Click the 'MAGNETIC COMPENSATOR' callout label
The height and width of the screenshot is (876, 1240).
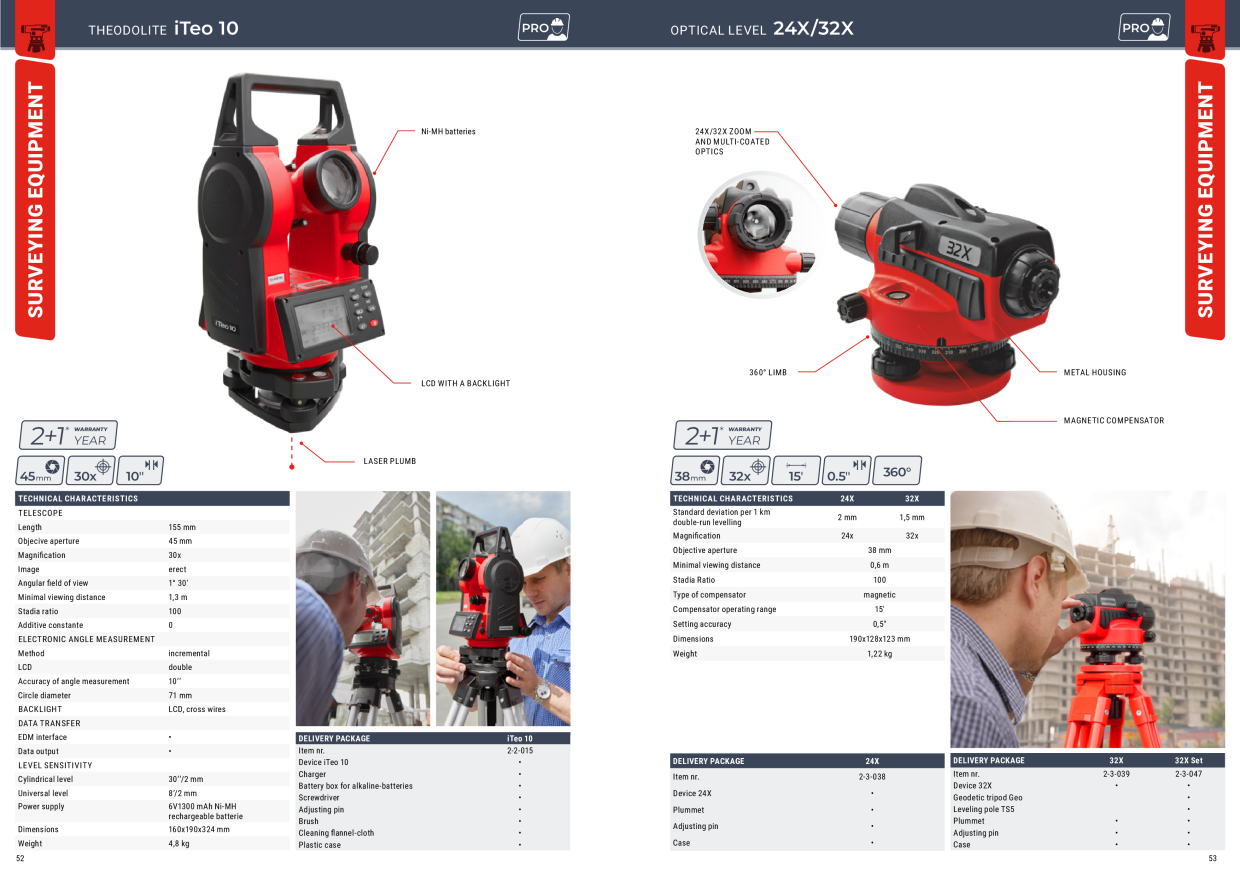tap(1114, 420)
